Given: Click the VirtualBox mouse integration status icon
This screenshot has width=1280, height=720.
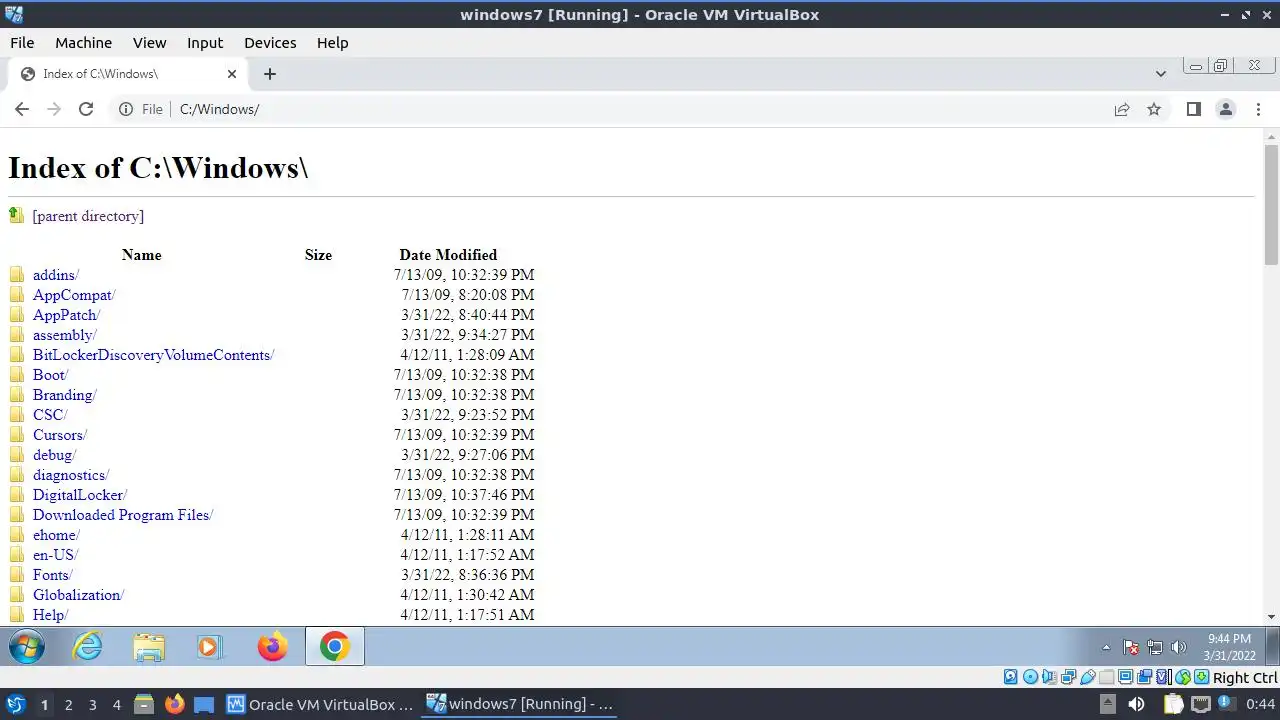Looking at the screenshot, I should (1183, 677).
